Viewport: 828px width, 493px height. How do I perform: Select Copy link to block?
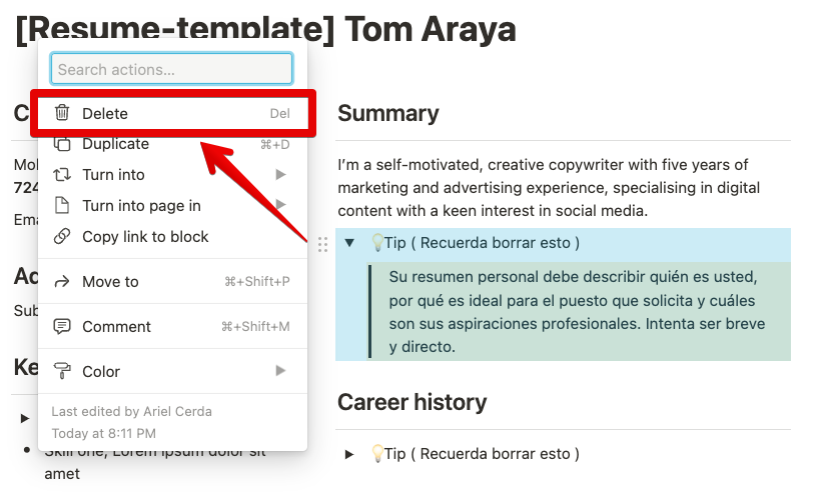tap(173, 236)
